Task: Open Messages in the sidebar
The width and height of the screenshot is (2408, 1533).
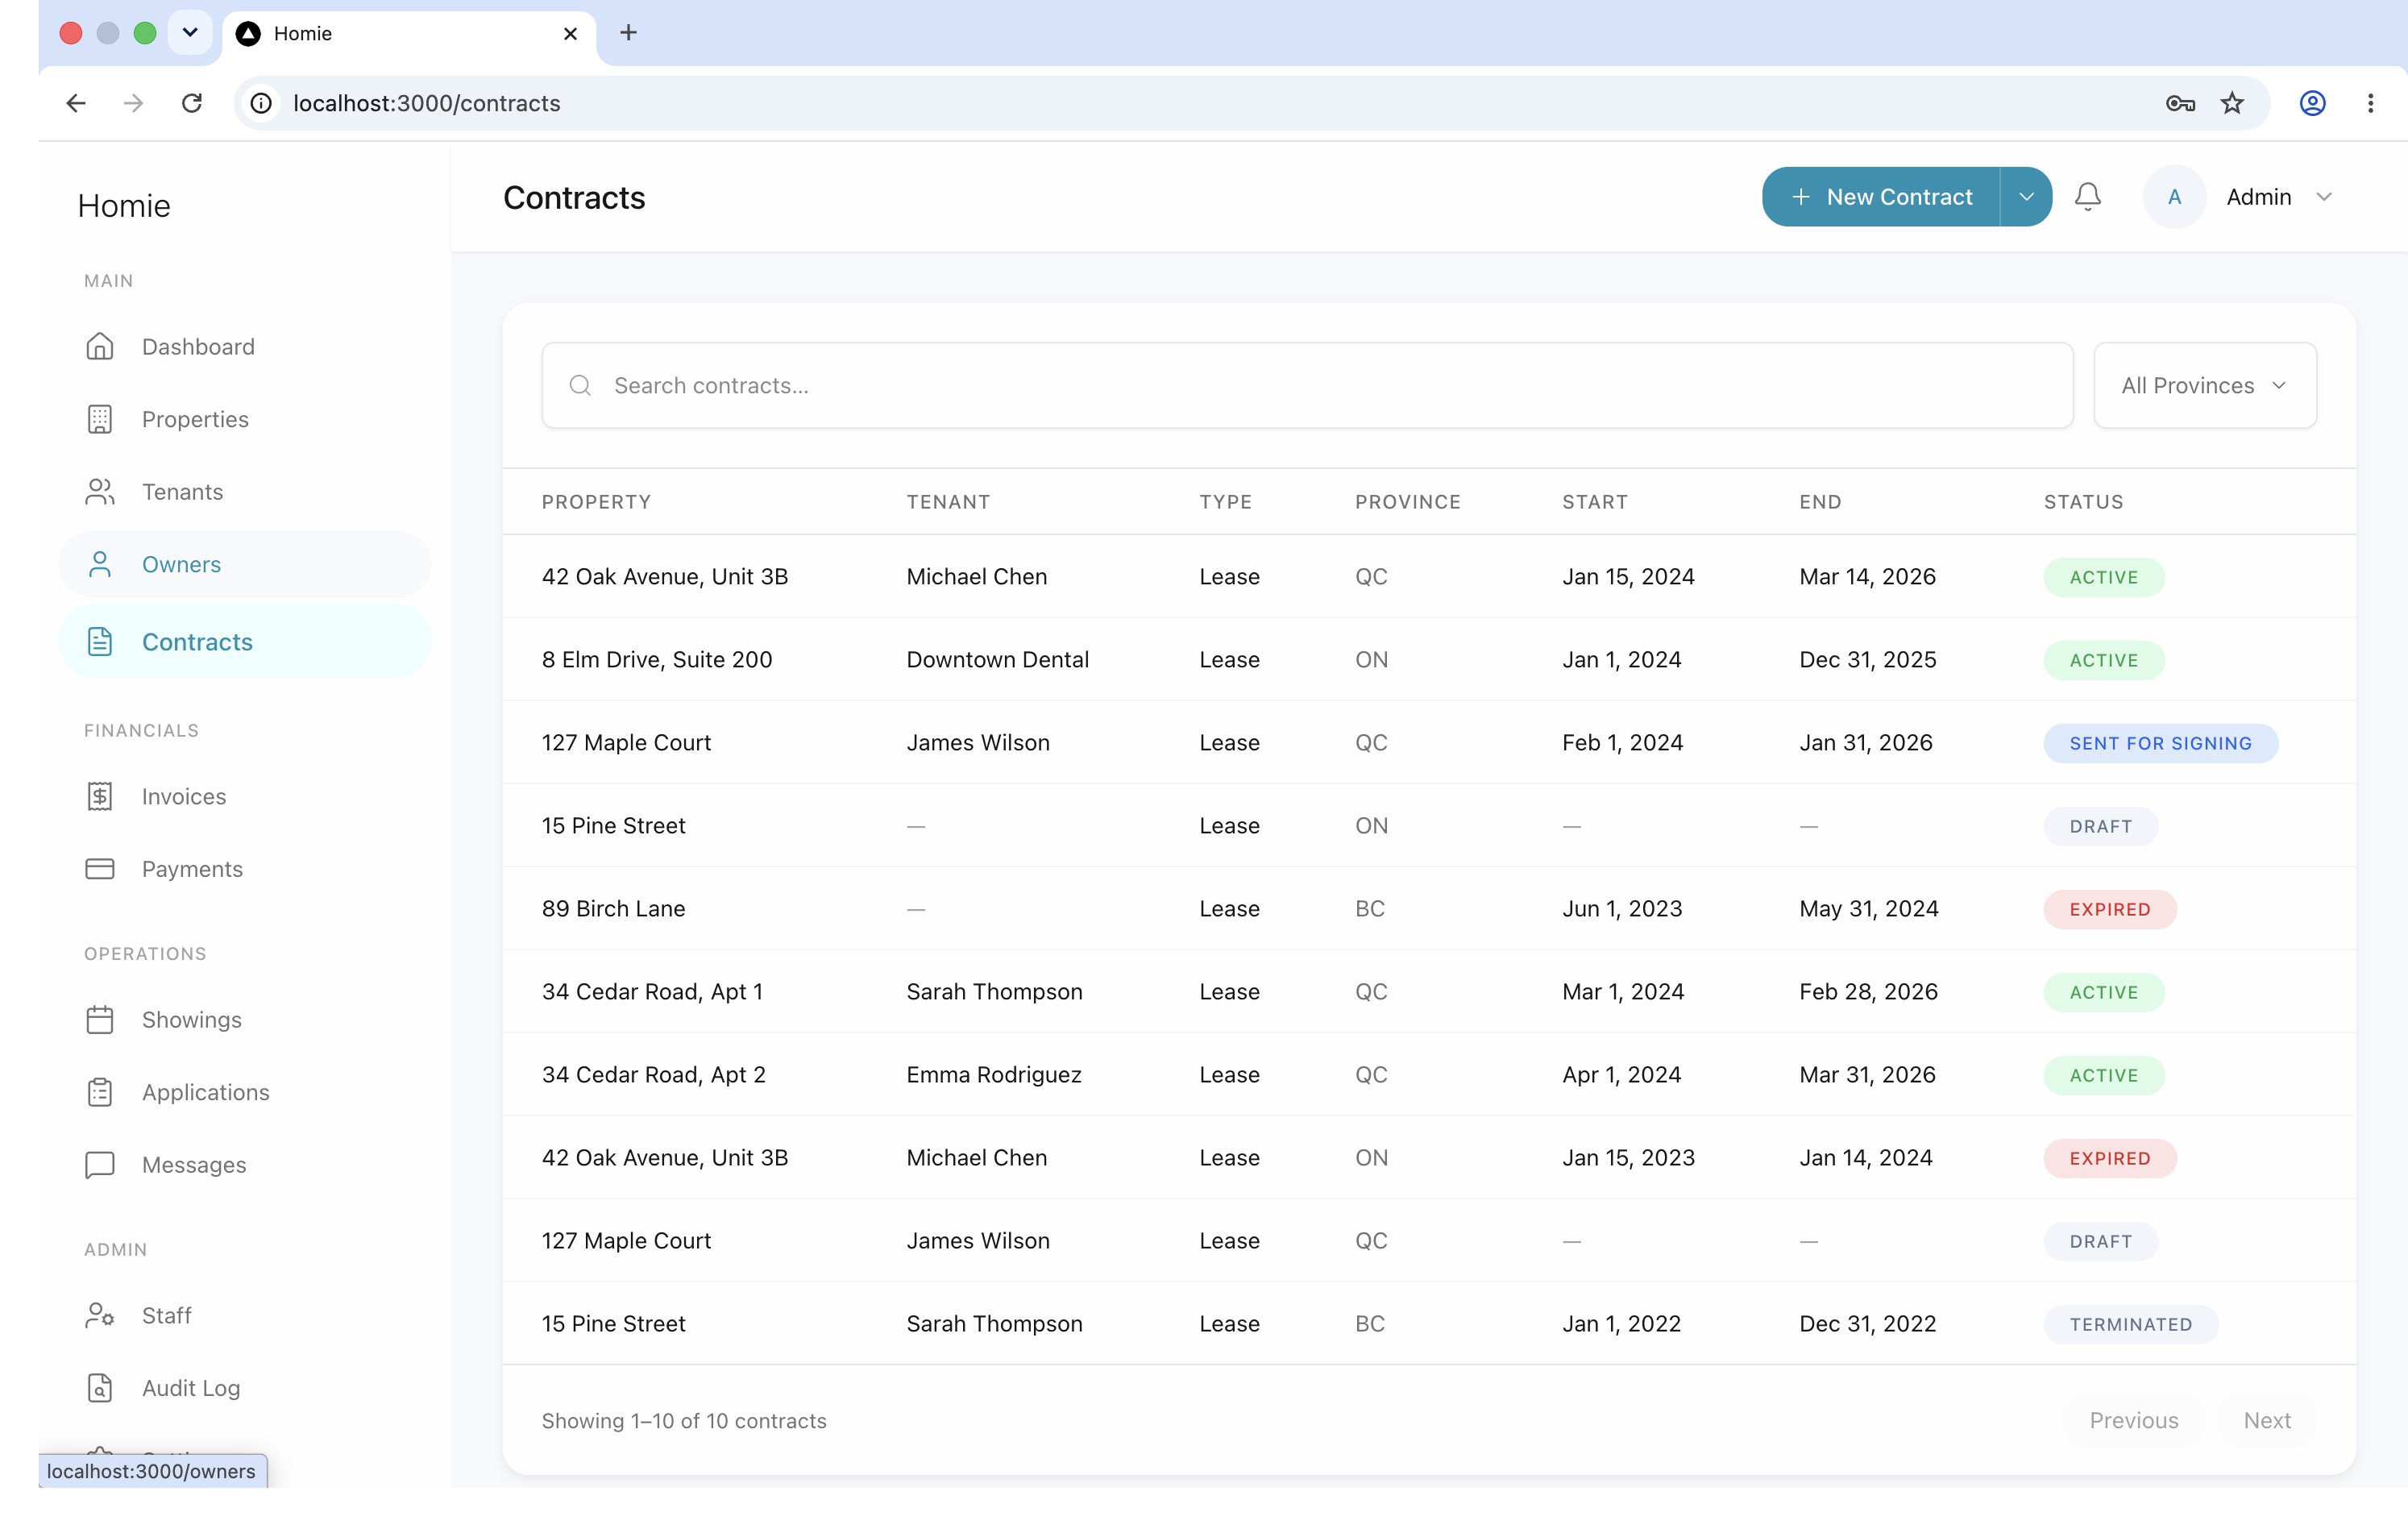Action: (245, 1164)
